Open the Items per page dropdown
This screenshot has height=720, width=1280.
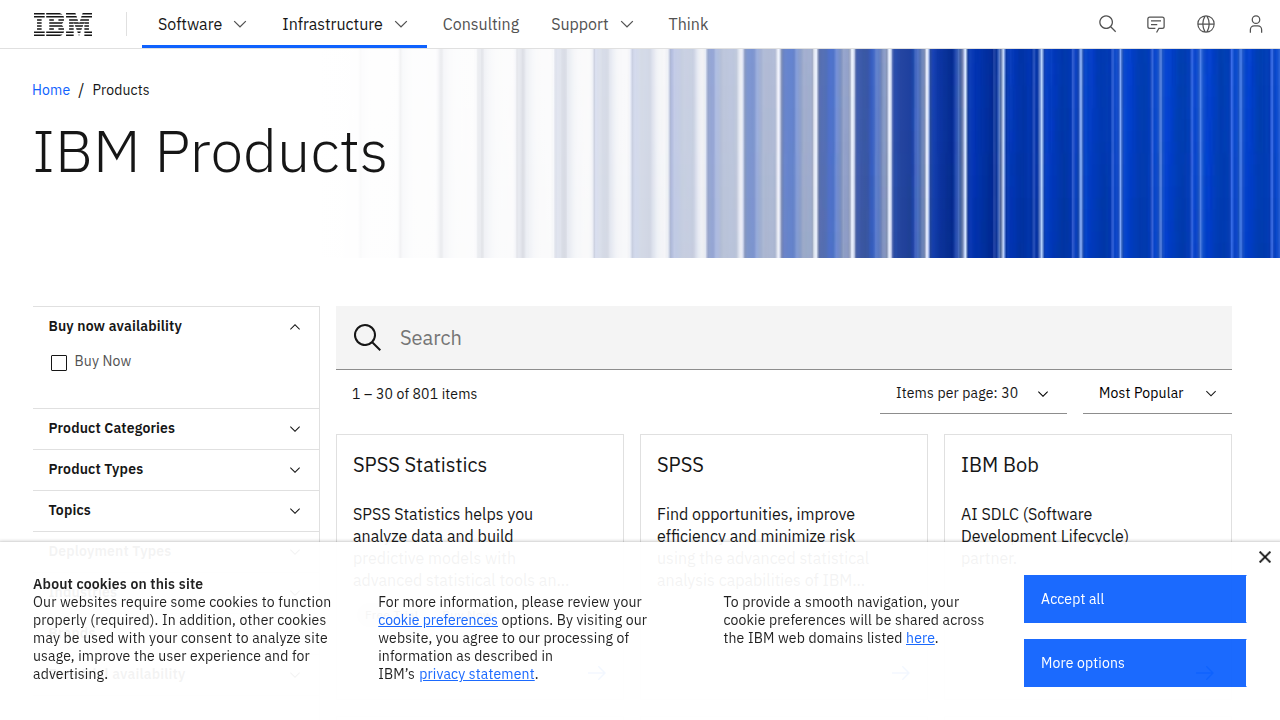tap(973, 394)
